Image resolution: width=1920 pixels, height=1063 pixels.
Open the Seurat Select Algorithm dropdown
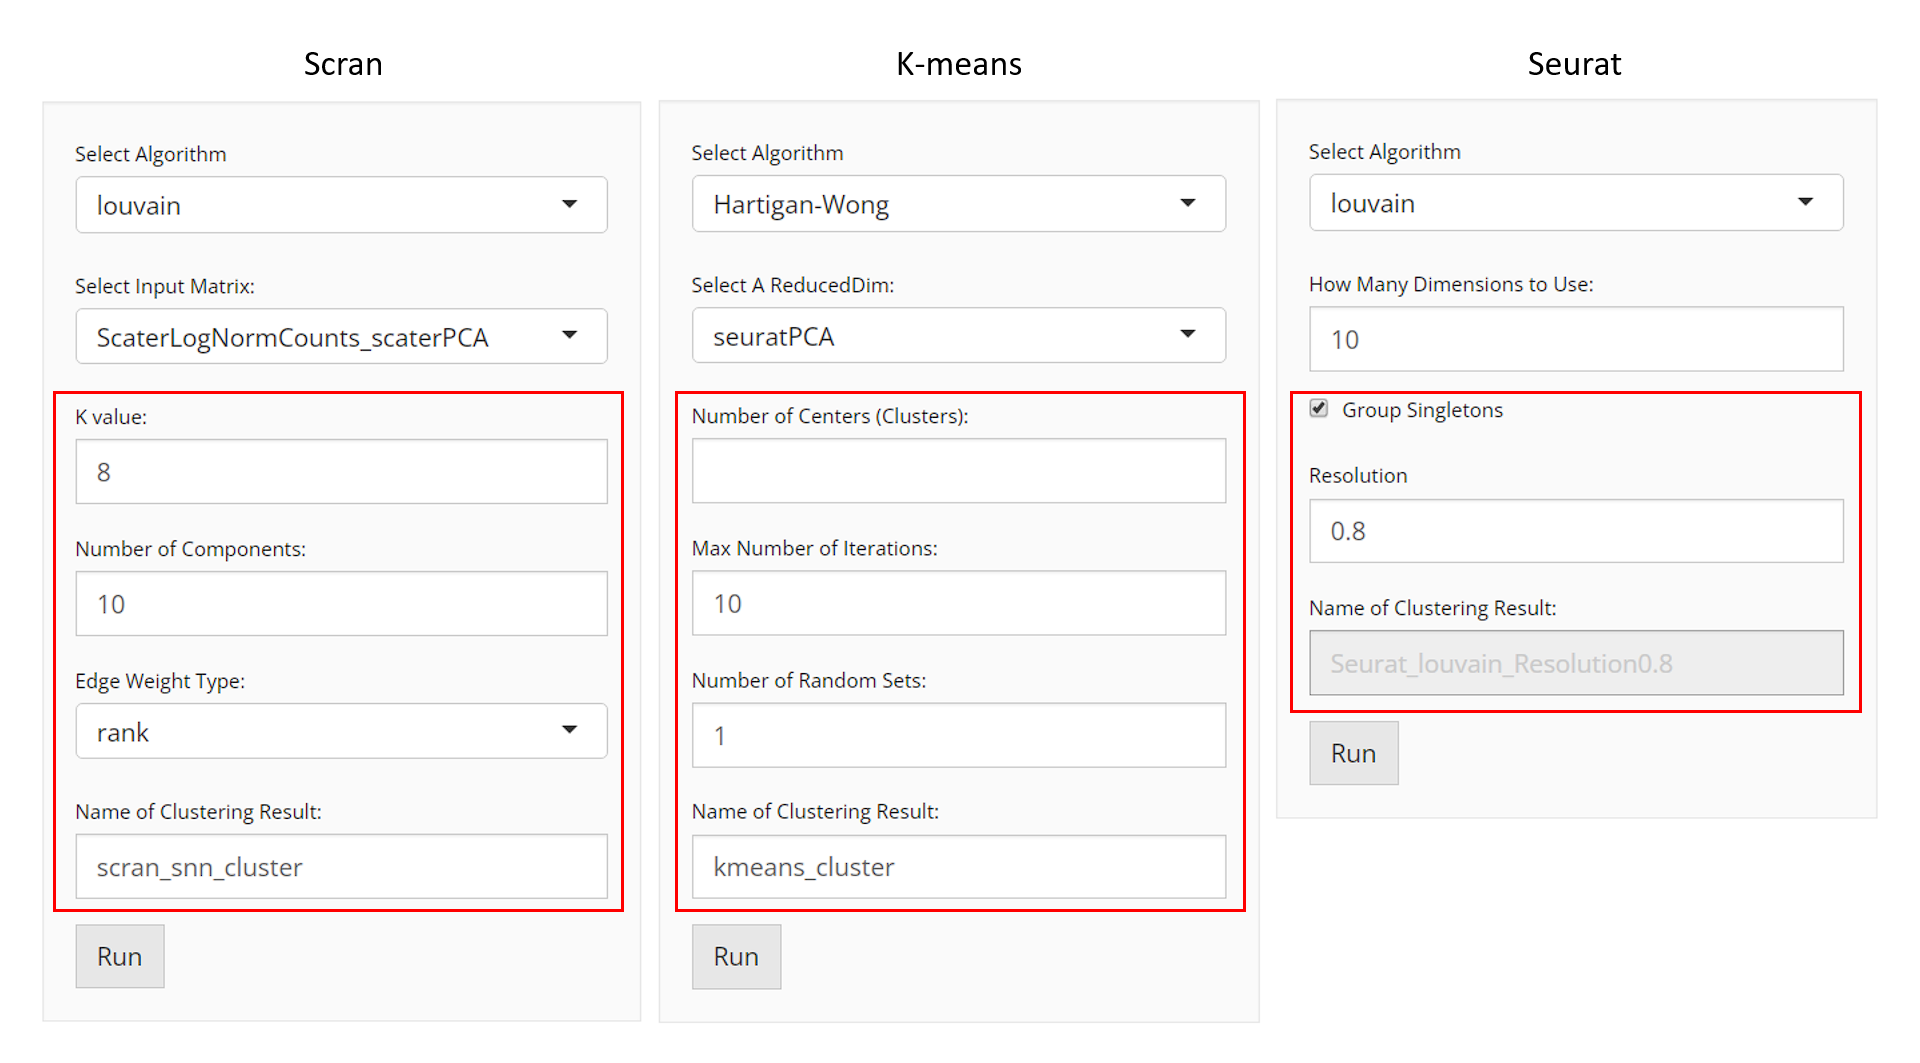tap(1575, 203)
